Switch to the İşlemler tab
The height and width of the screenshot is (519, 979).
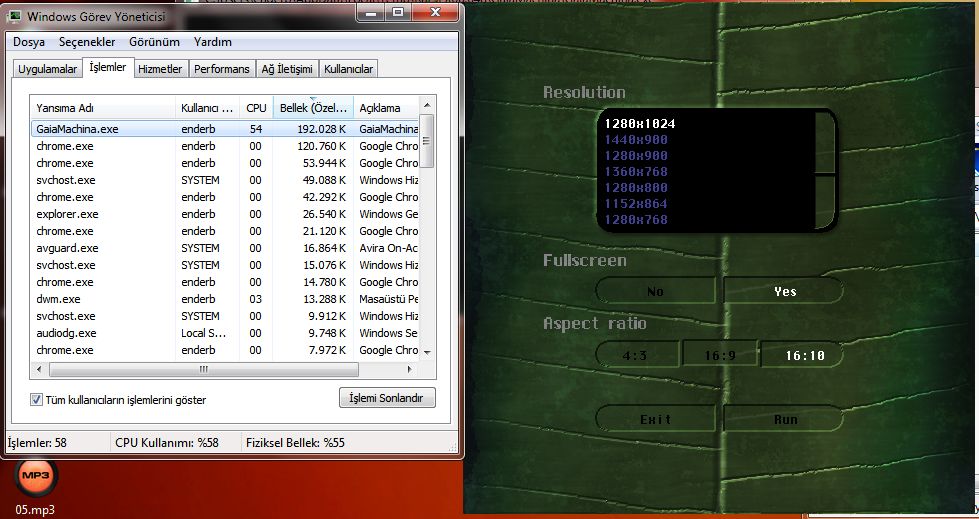coord(108,67)
